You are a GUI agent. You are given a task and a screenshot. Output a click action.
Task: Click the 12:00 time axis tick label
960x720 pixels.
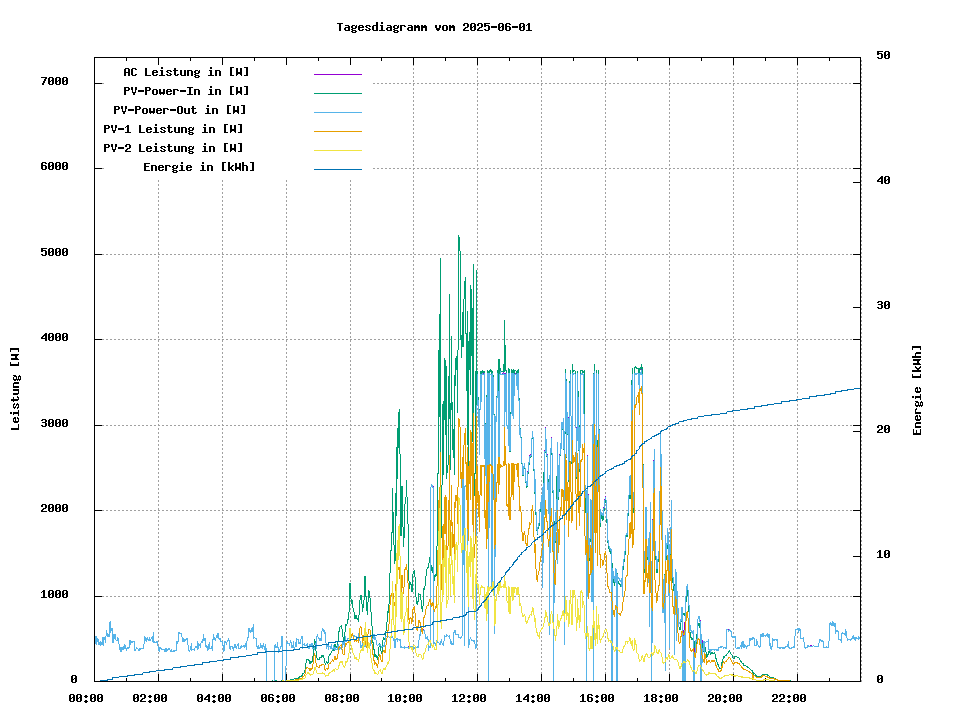(x=469, y=698)
